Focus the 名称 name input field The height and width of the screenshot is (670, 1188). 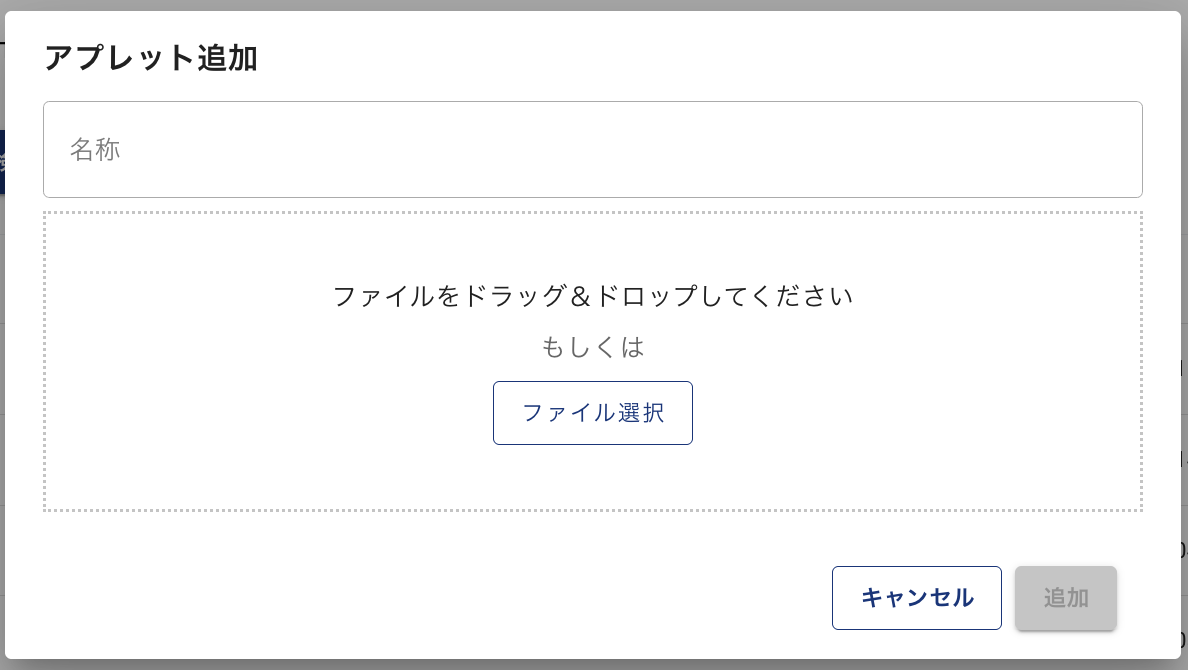click(592, 149)
